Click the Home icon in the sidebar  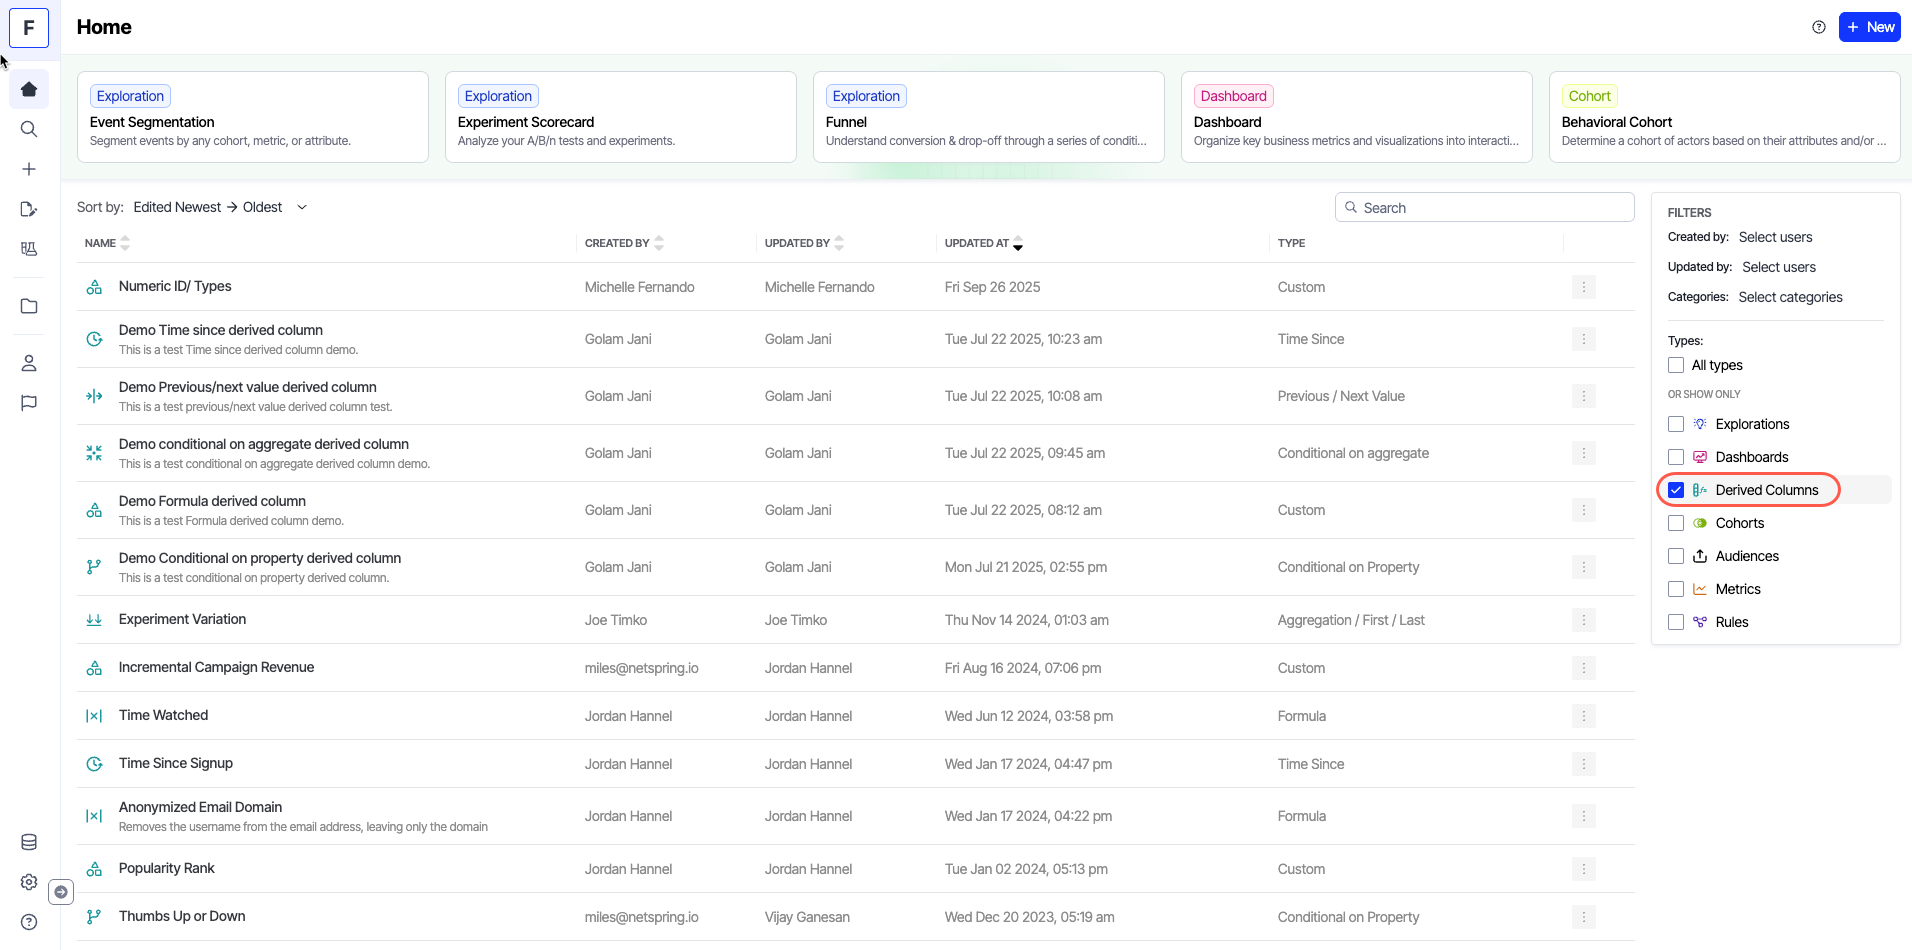pyautogui.click(x=29, y=89)
